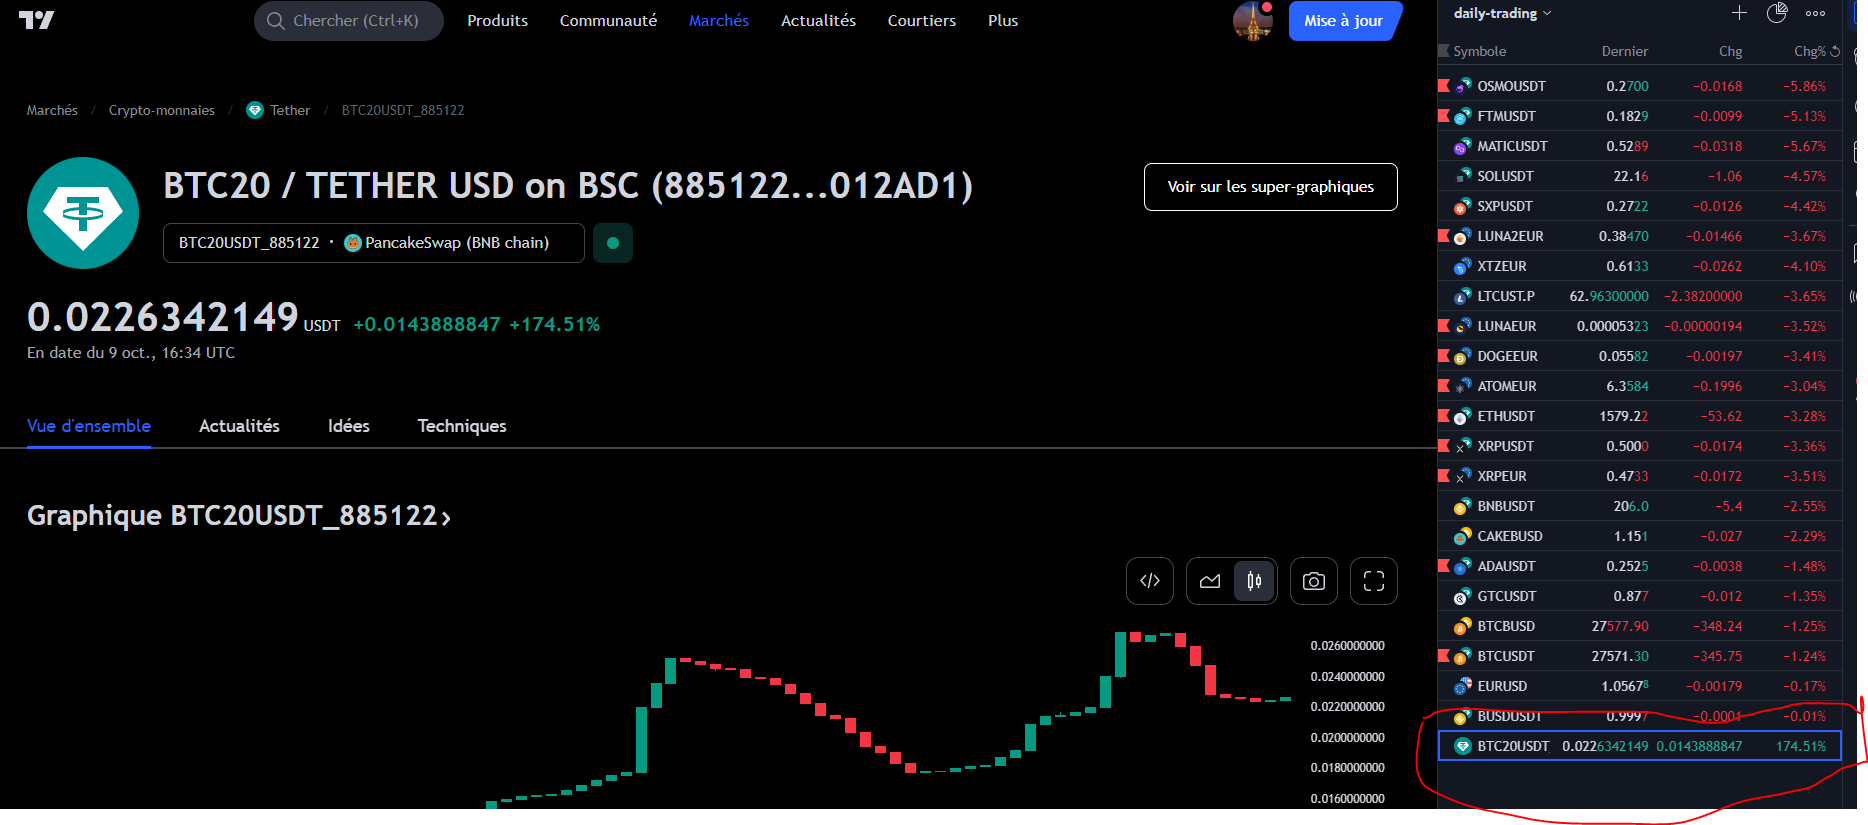The height and width of the screenshot is (825, 1868).
Task: Switch to the Techniques tab
Action: pos(461,426)
